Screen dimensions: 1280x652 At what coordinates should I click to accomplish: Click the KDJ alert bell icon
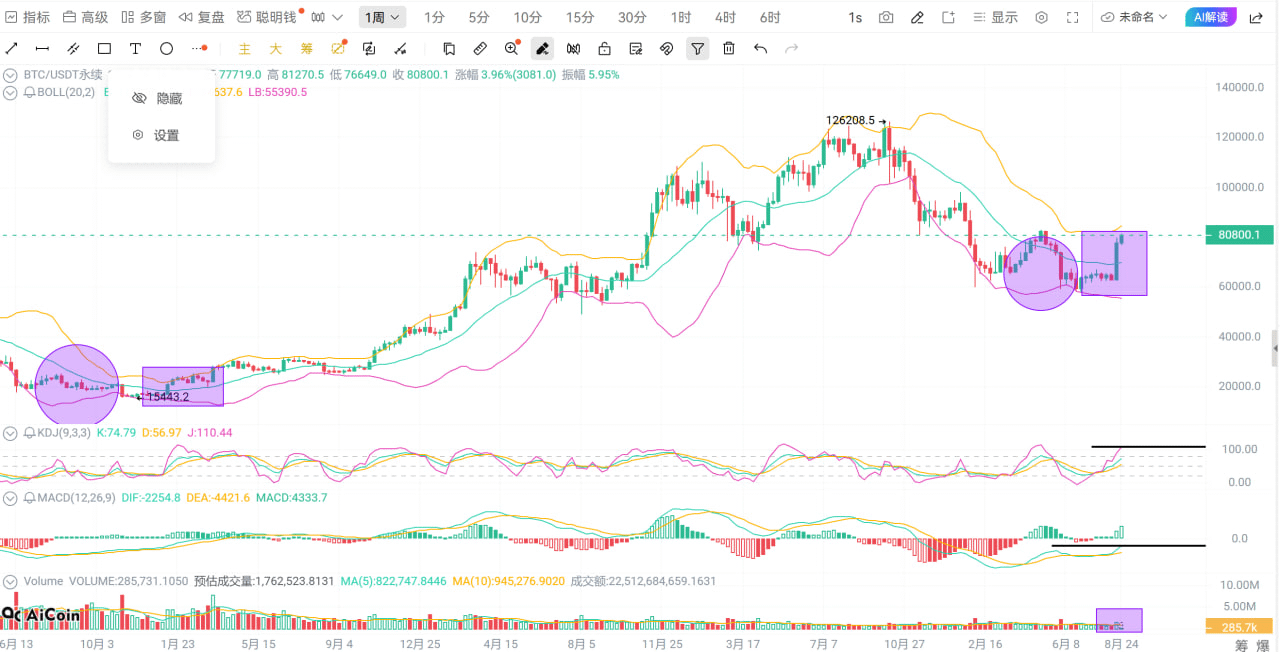tap(30, 433)
